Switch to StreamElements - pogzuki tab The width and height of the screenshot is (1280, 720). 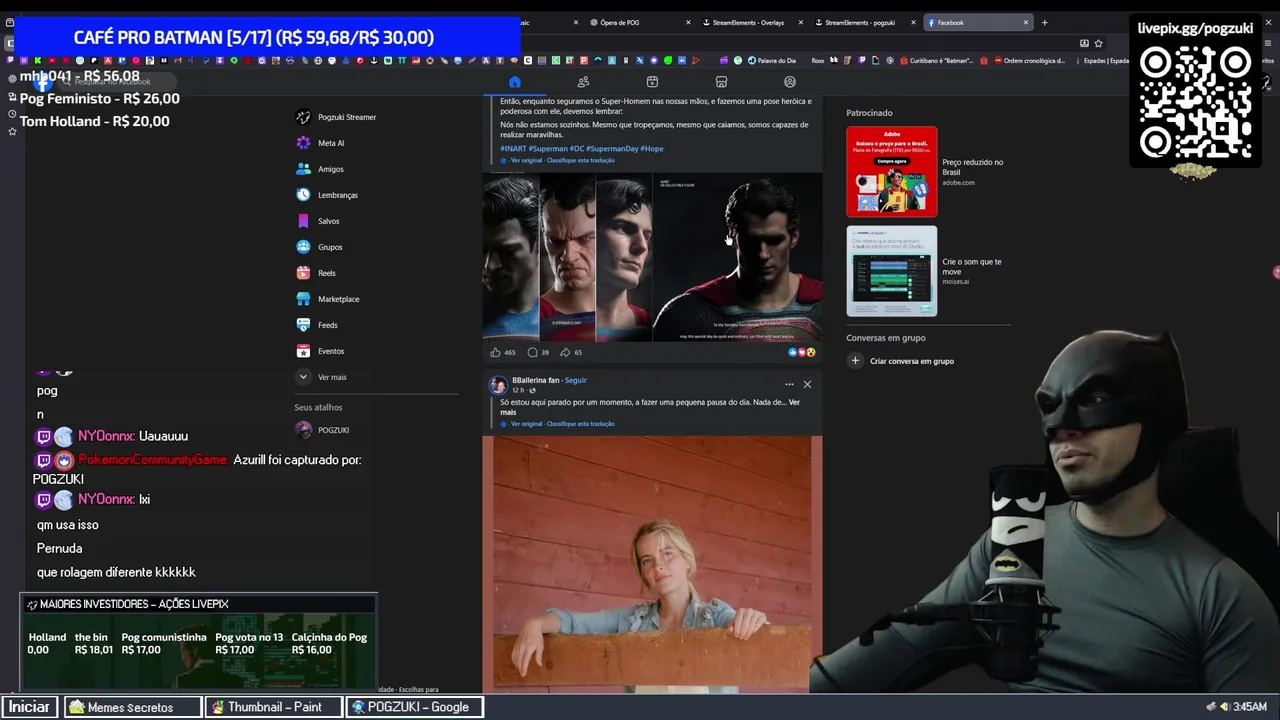click(x=860, y=22)
